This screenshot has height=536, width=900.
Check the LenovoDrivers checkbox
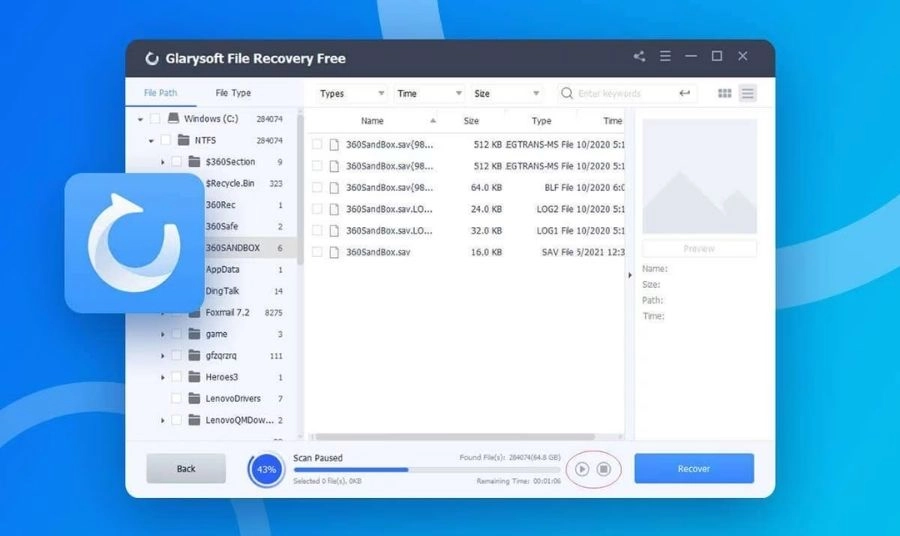(x=176, y=398)
